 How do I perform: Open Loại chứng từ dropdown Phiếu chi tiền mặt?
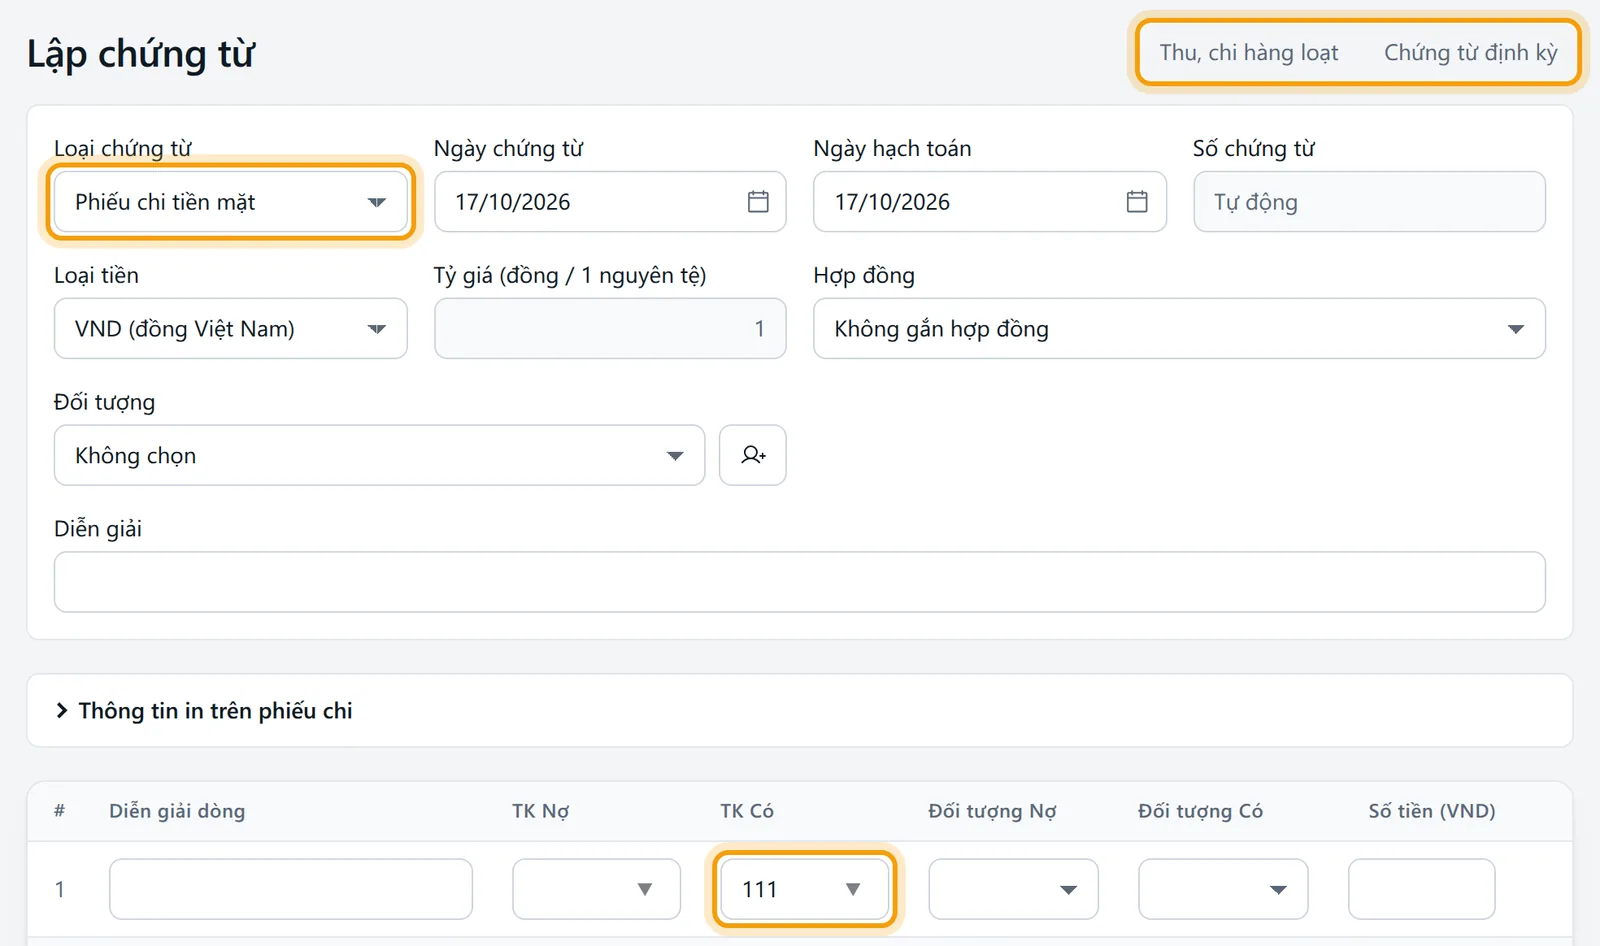click(230, 202)
